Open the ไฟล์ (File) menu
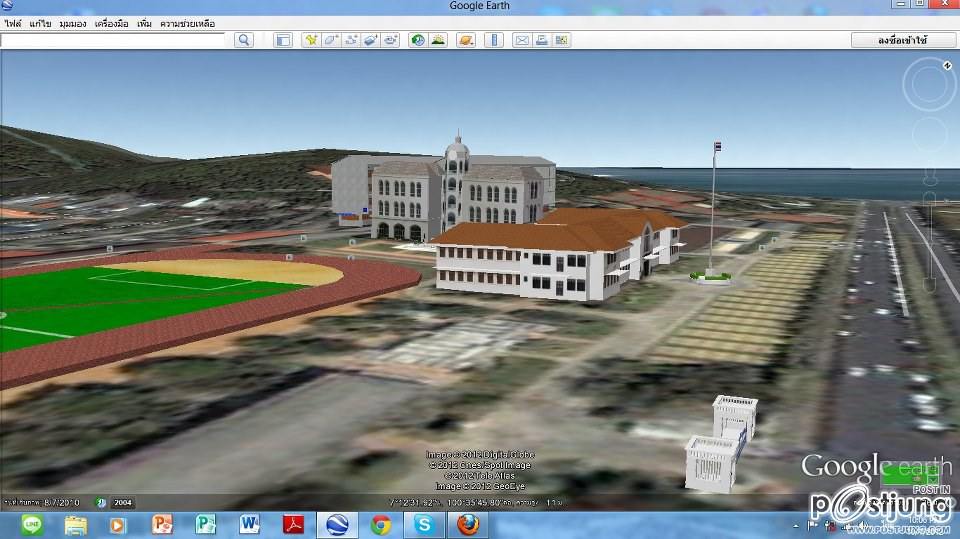Image resolution: width=960 pixels, height=539 pixels. click(13, 23)
